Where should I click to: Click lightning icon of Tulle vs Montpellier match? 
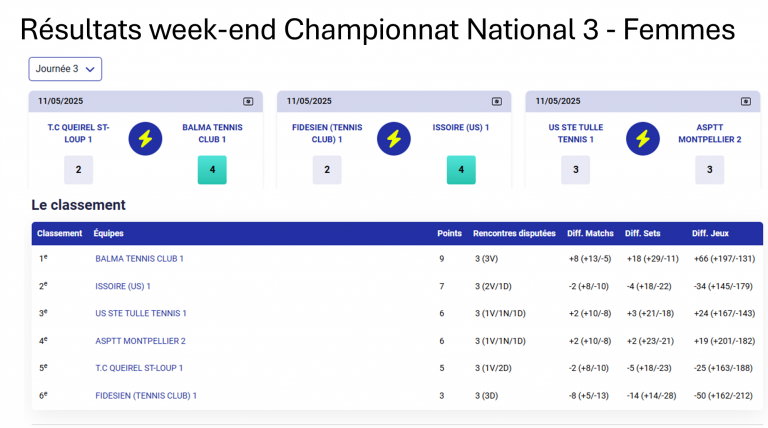642,138
